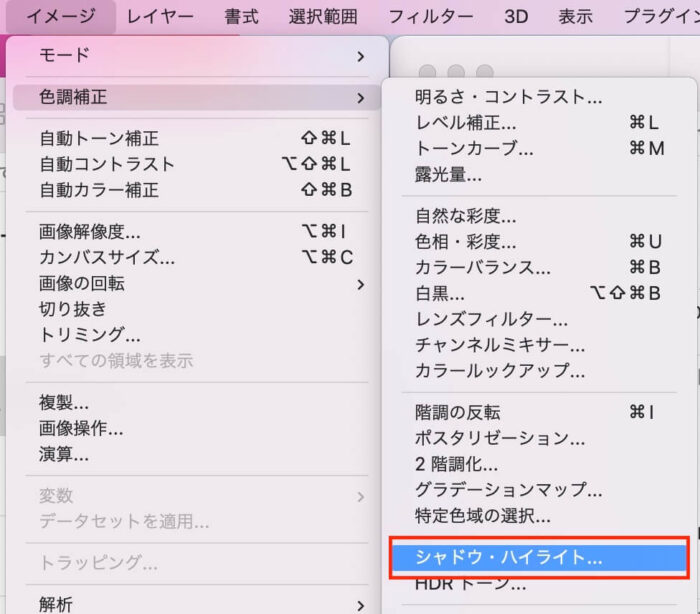Open 特定色域の選択 adjustment

point(539,516)
